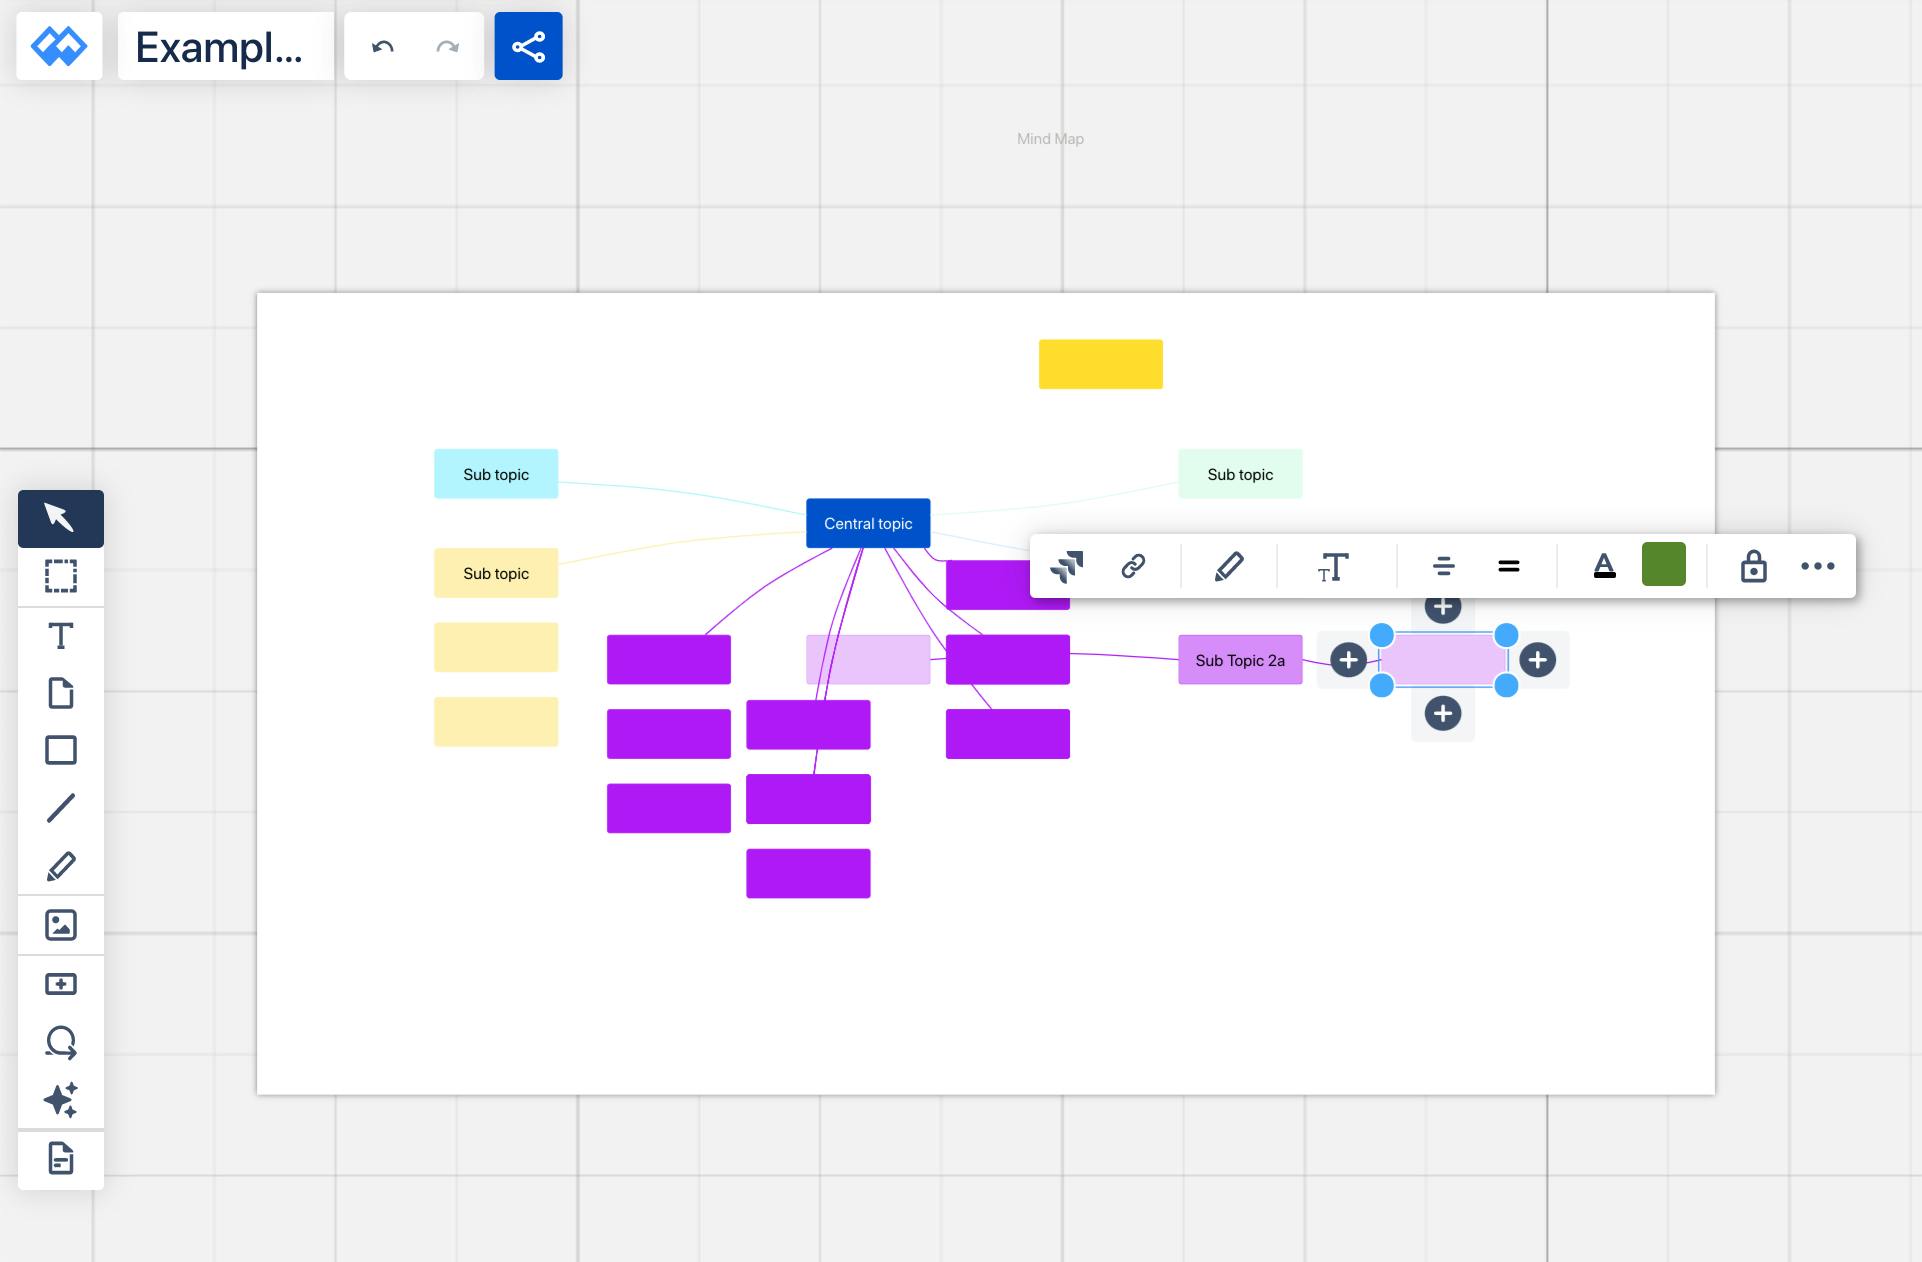
Task: Redo the last action
Action: tap(447, 46)
